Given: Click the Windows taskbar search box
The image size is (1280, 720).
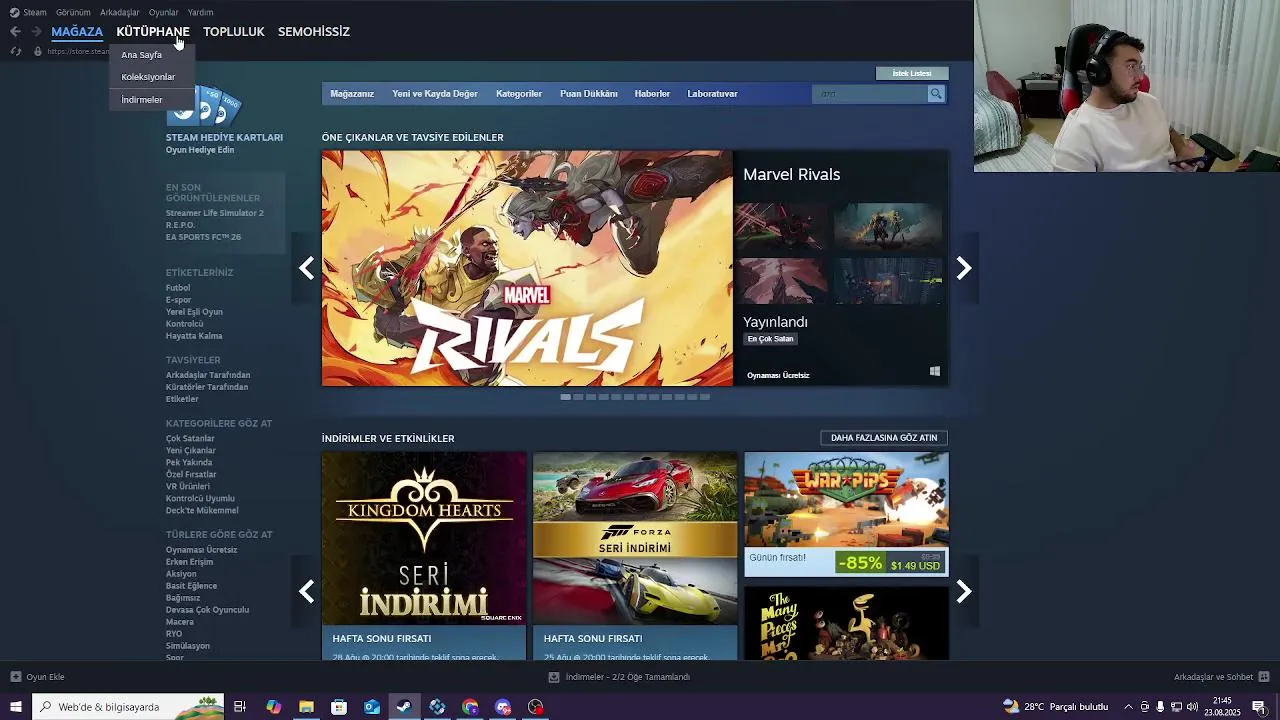Looking at the screenshot, I should 128,707.
